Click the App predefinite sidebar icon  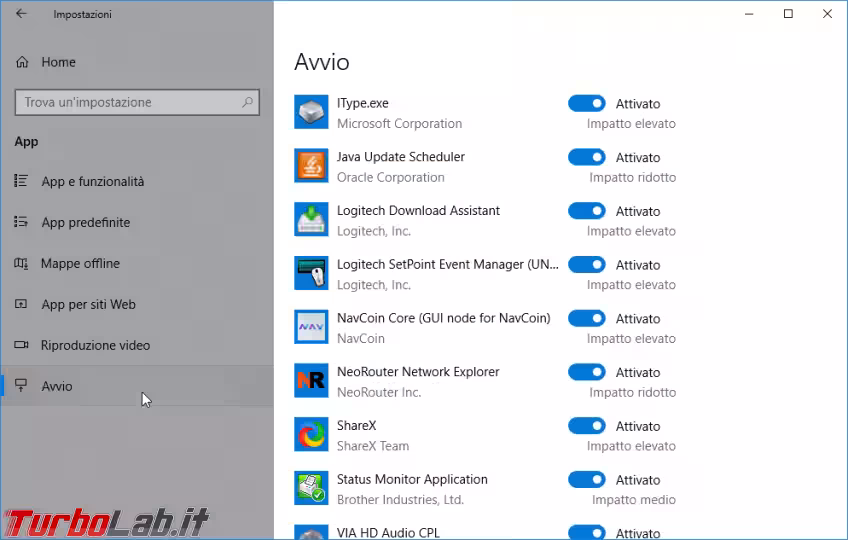pyautogui.click(x=21, y=222)
